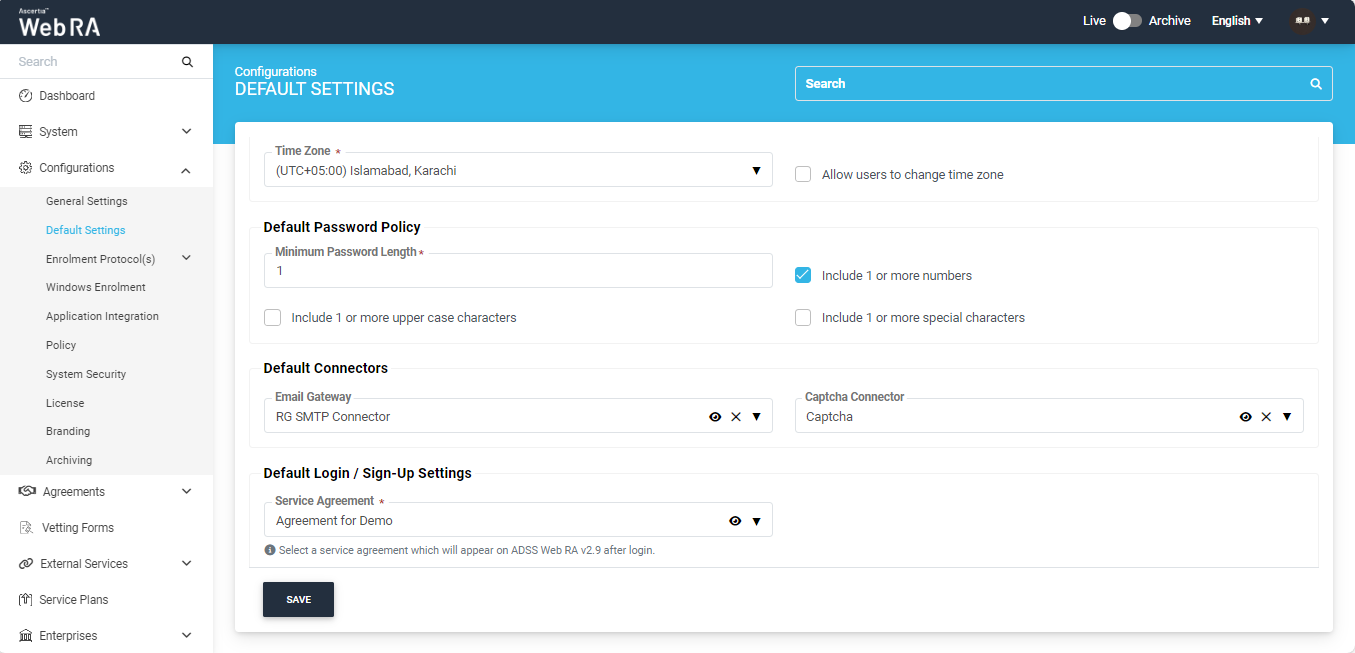Click the user avatar icon in header
The image size is (1355, 653).
1302,21
